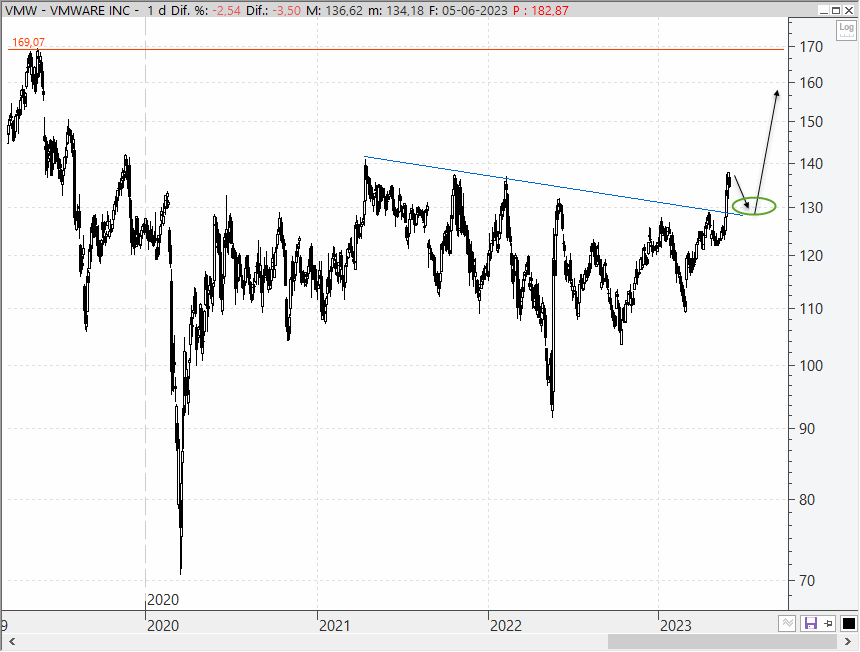Click the 90 price axis label
Image resolution: width=860 pixels, height=652 pixels.
click(807, 429)
